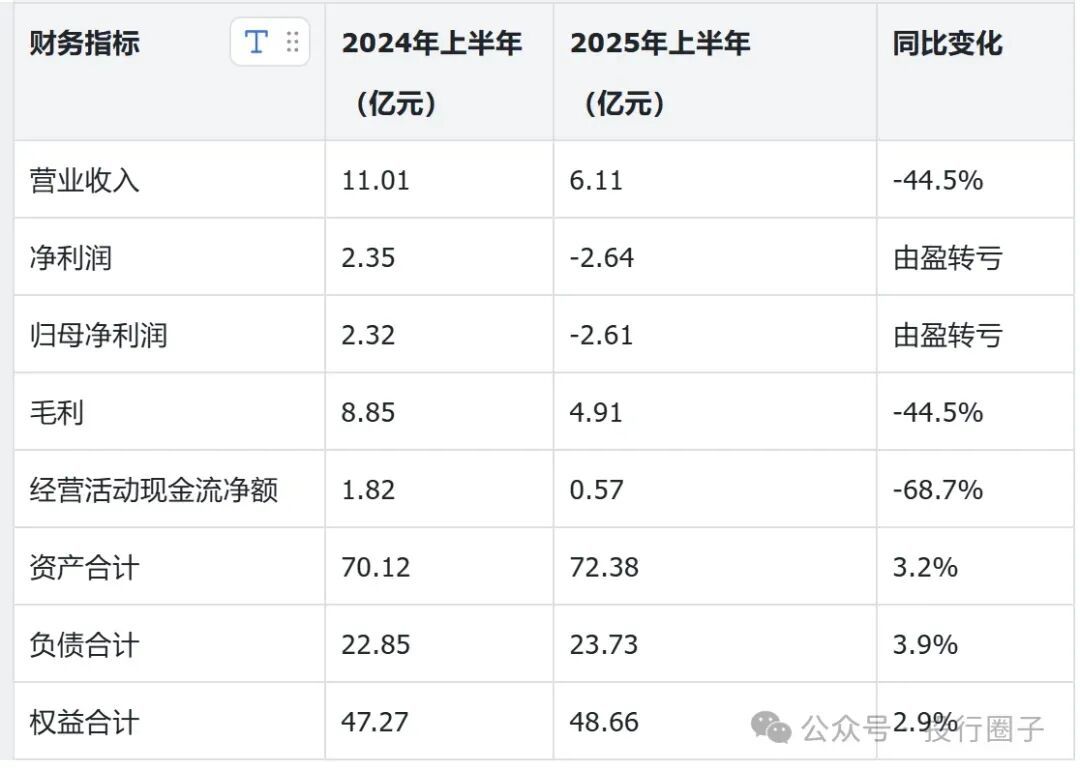Click the 净利润 row label
Screen dimensions: 1080x772
(x=71, y=258)
